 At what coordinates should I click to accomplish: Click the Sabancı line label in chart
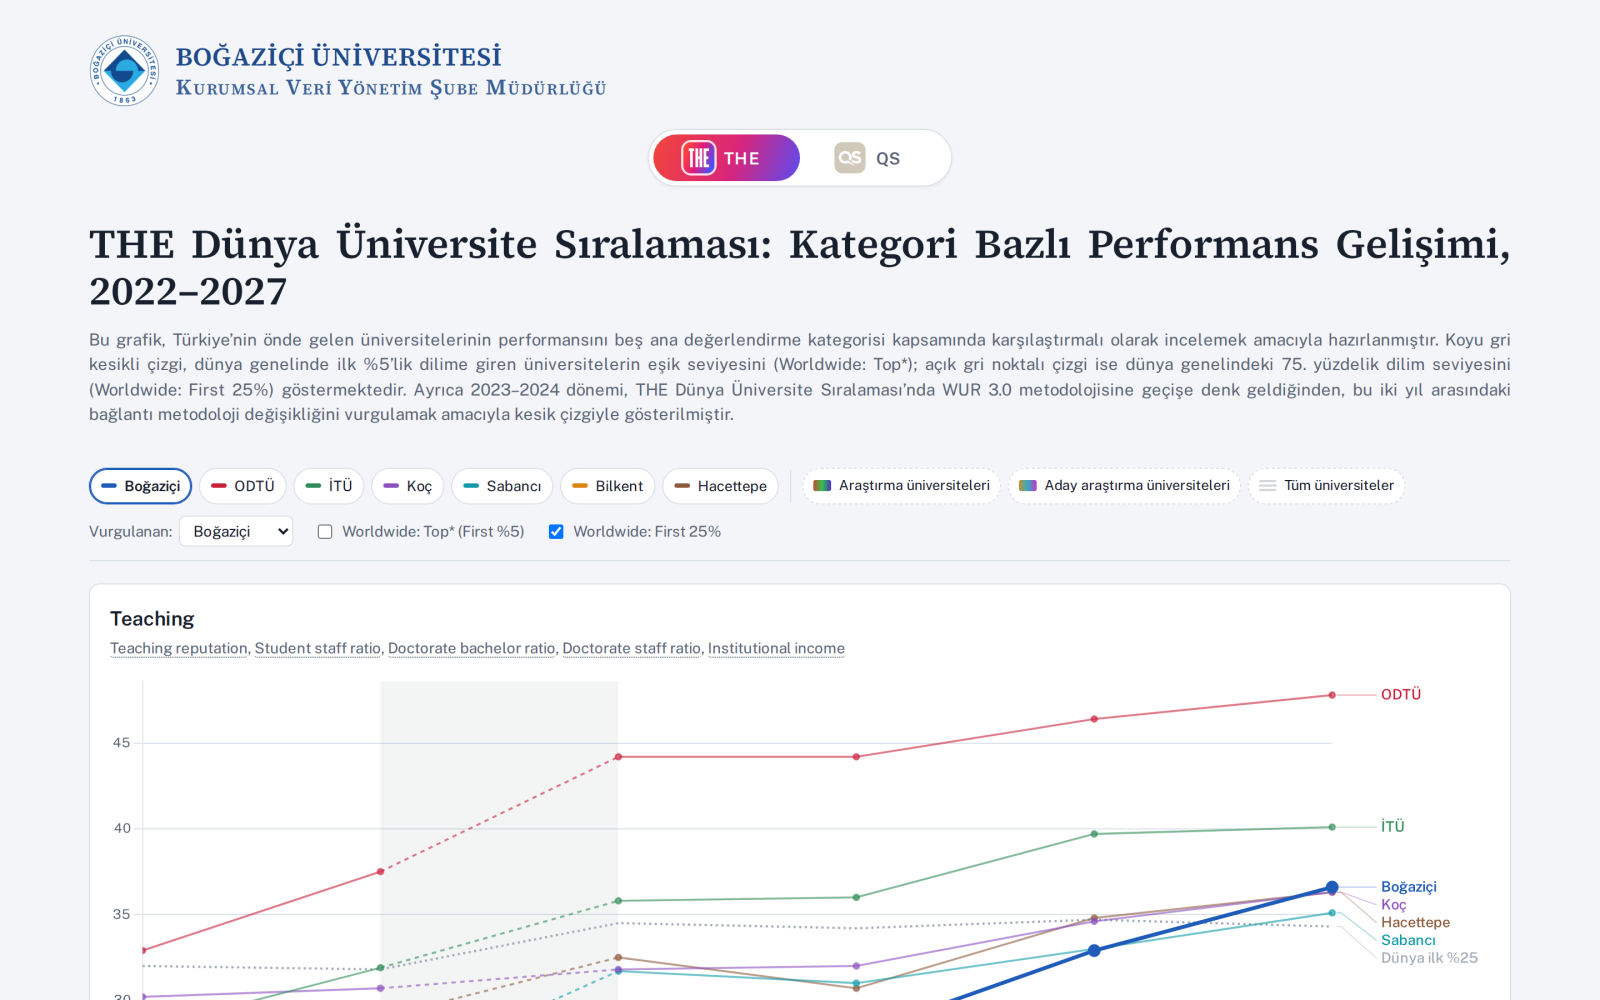coord(1408,940)
